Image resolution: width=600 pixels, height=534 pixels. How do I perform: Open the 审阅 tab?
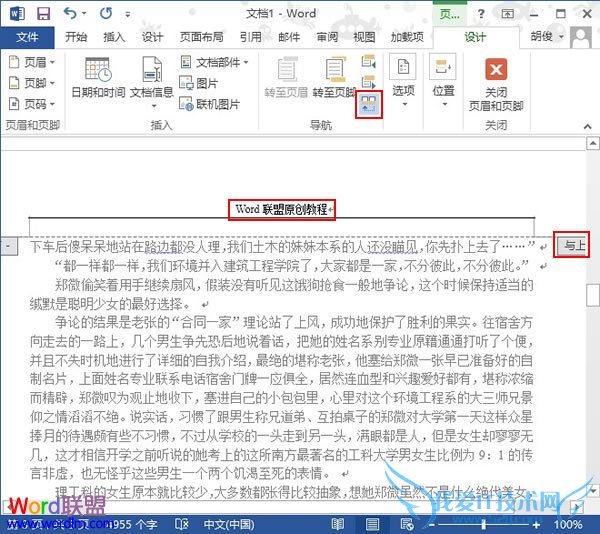[327, 37]
